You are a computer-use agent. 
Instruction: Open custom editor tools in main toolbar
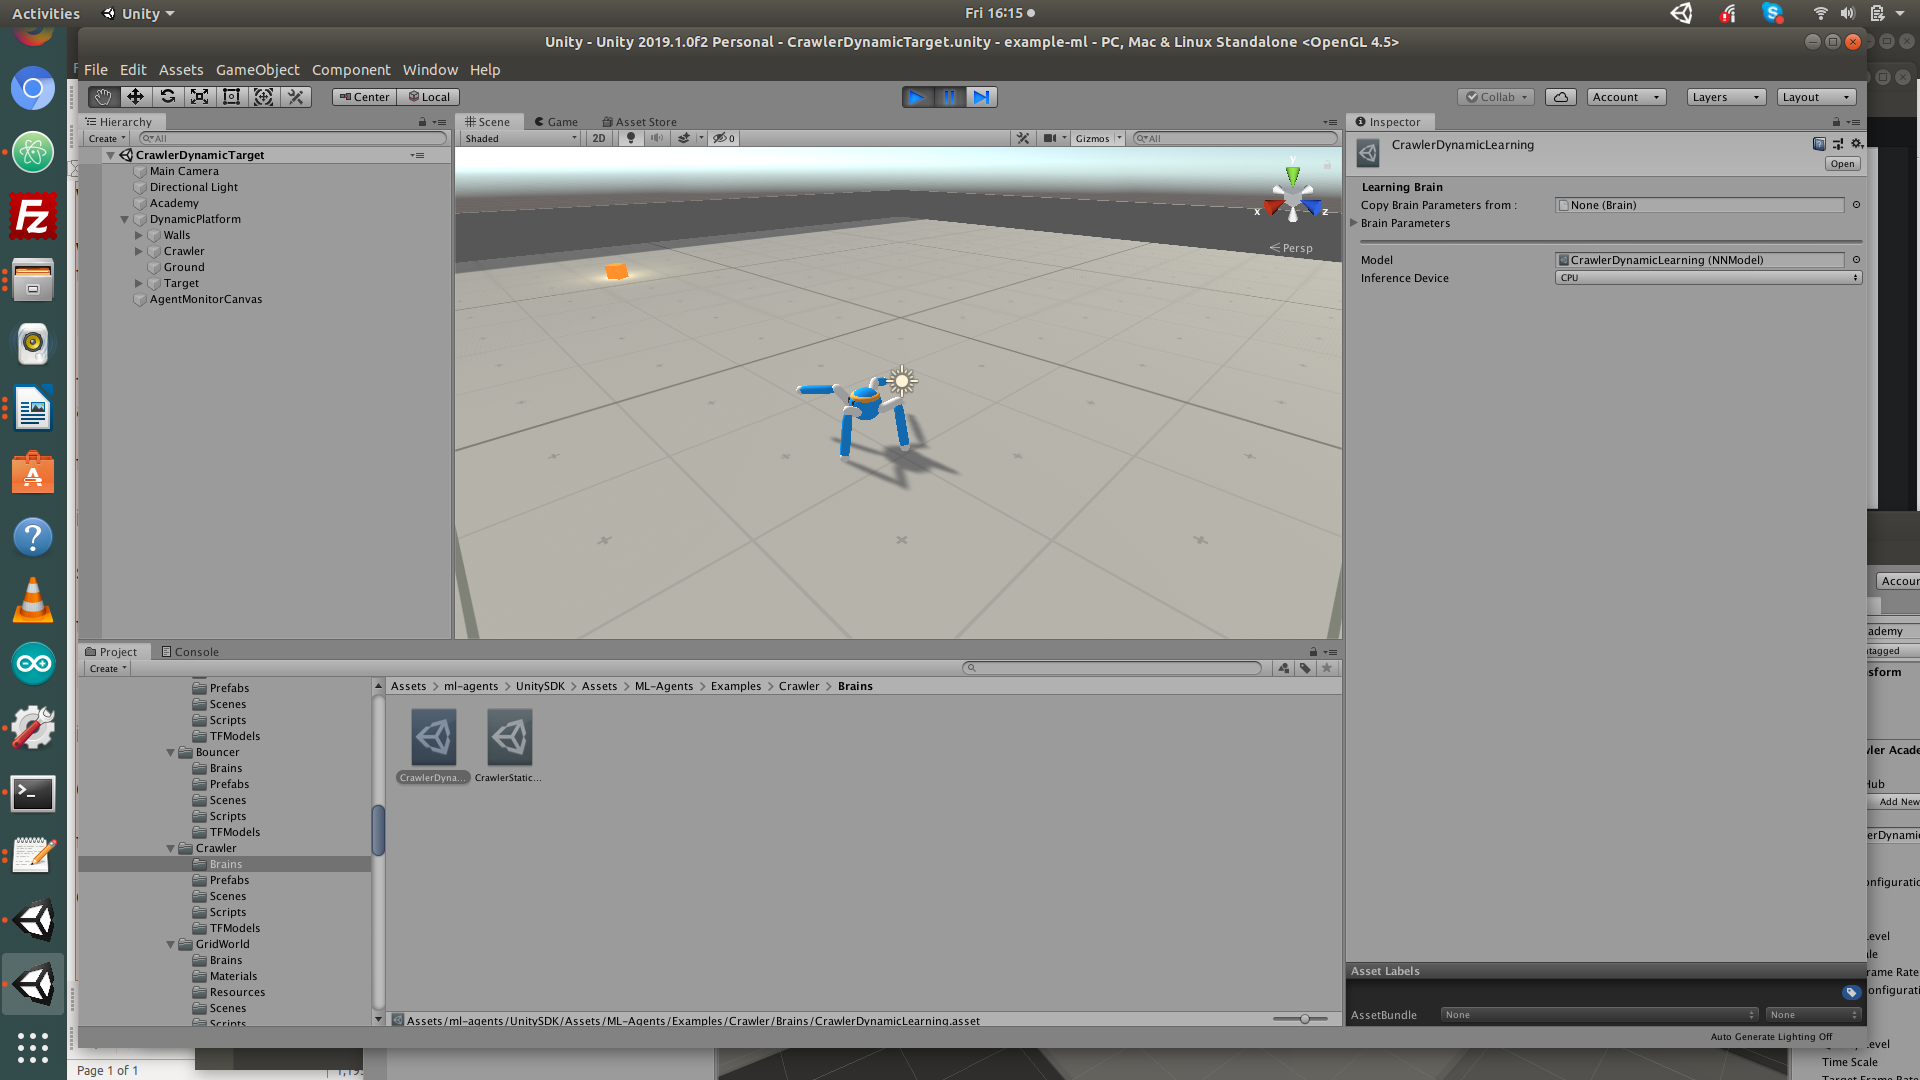tap(295, 97)
